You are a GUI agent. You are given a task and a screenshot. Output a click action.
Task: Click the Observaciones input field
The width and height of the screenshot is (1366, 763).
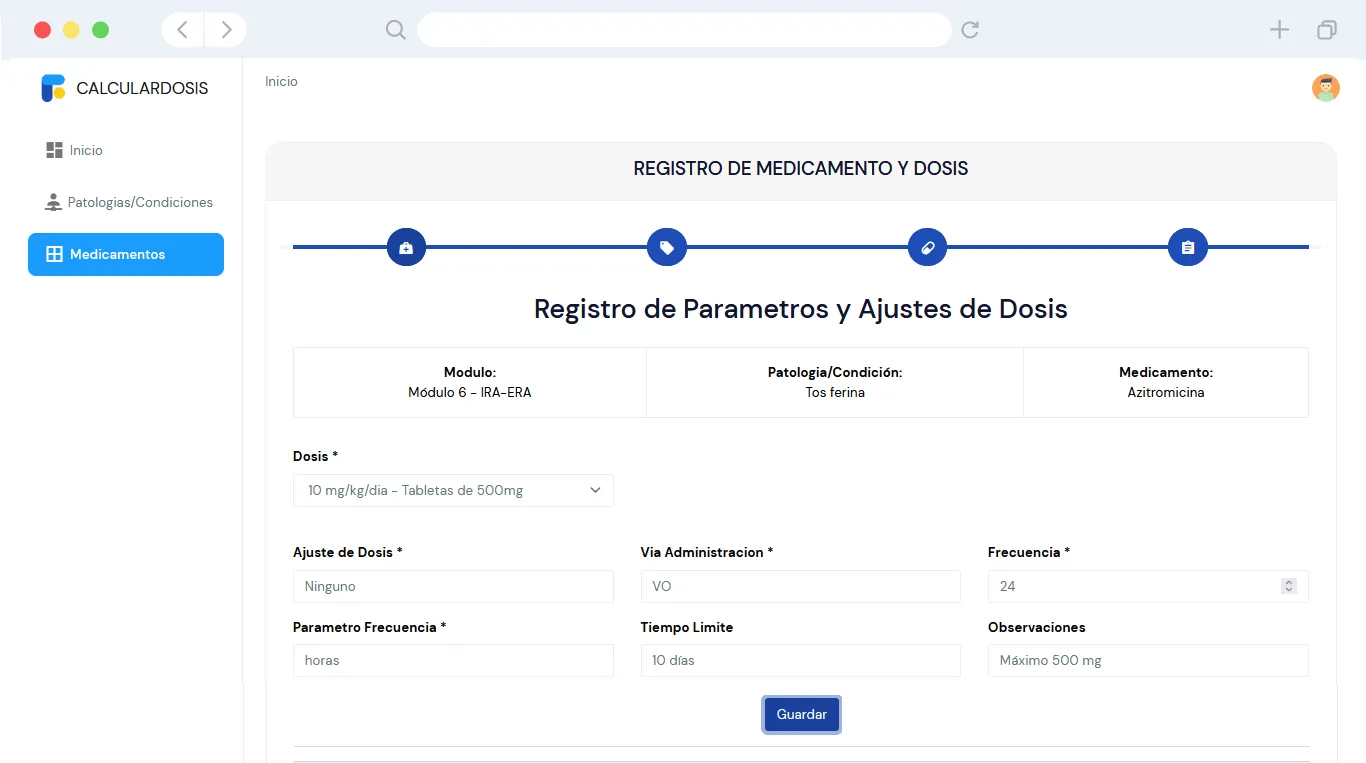coord(1147,660)
